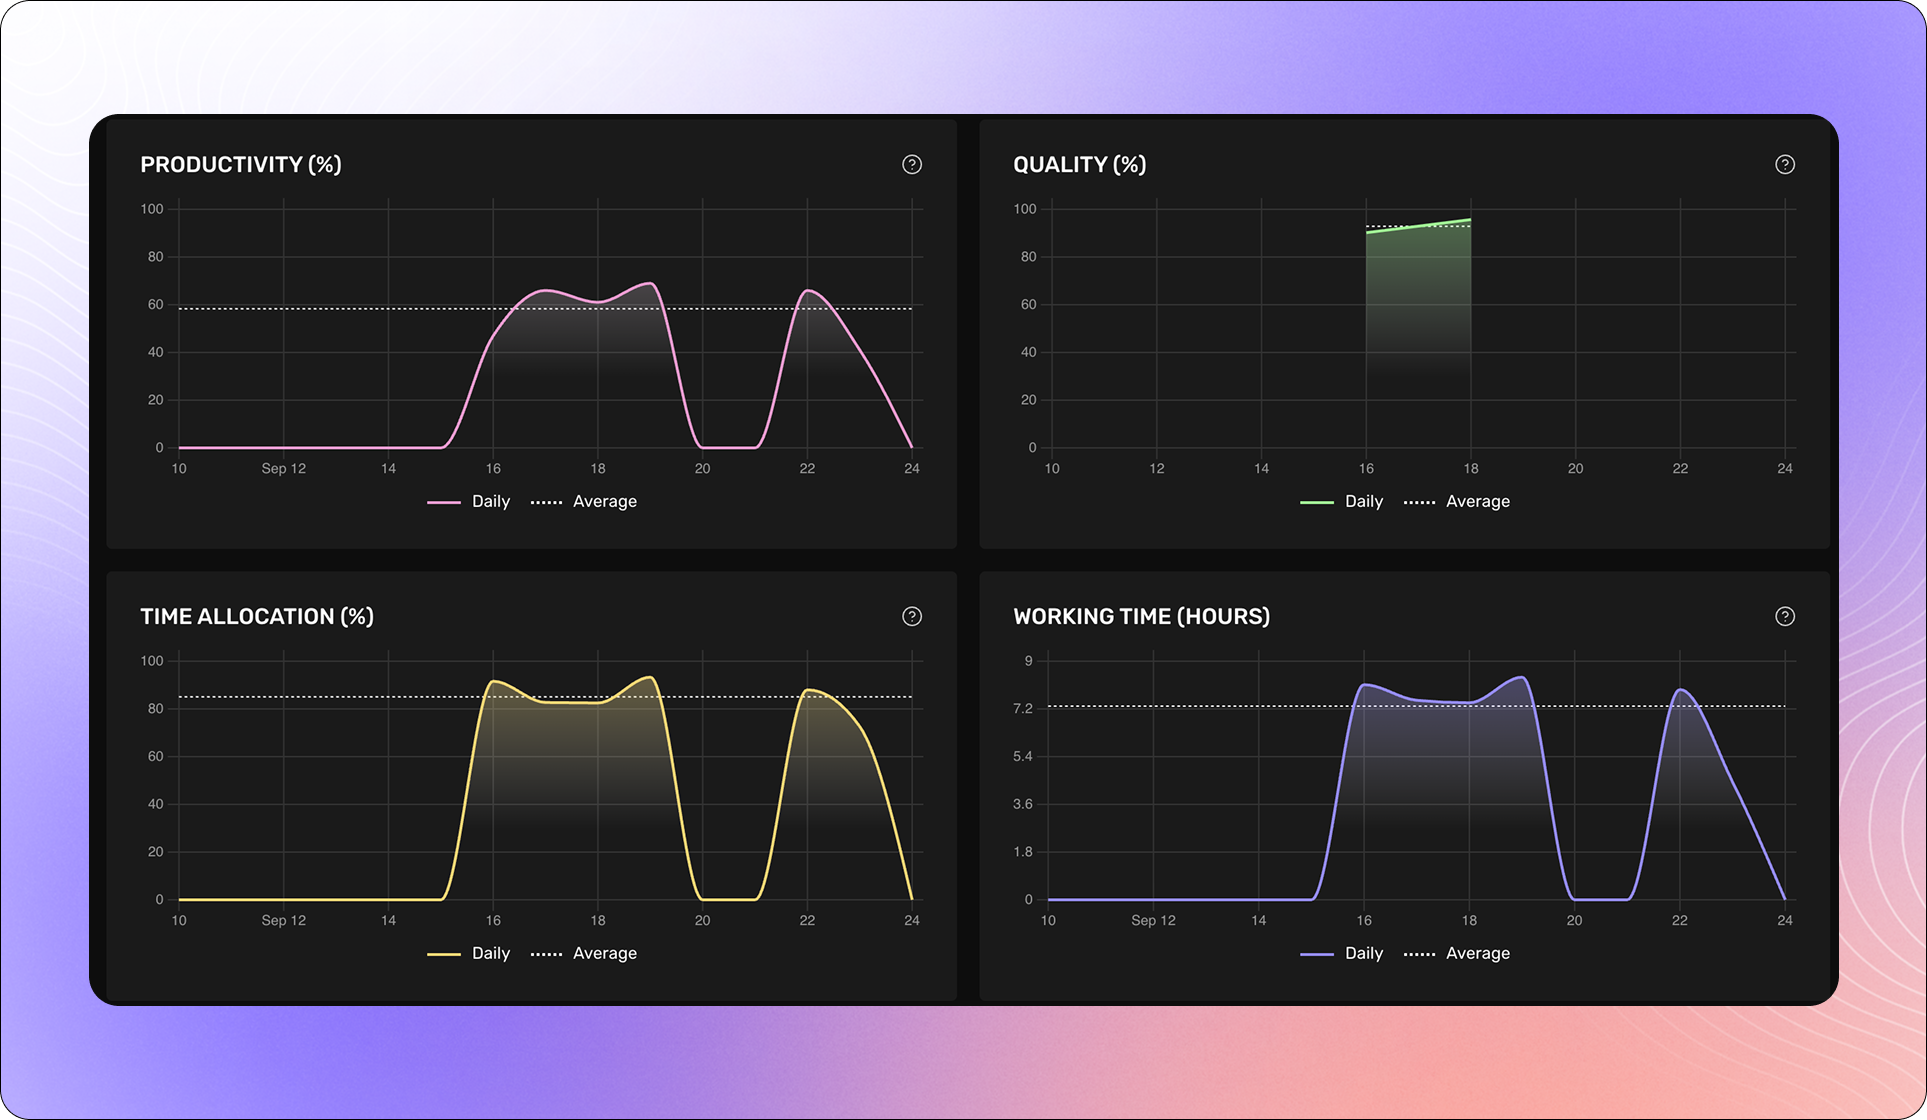Open the Time Allocation help icon
The height and width of the screenshot is (1120, 1927).
coord(911,616)
